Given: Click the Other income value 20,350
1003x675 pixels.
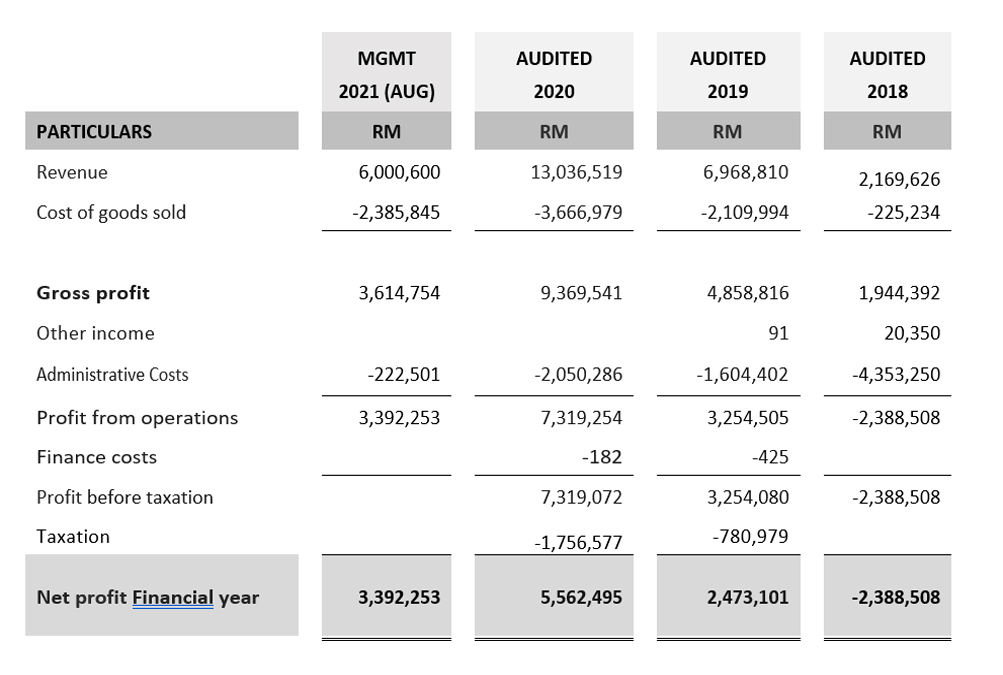Looking at the screenshot, I should 911,333.
